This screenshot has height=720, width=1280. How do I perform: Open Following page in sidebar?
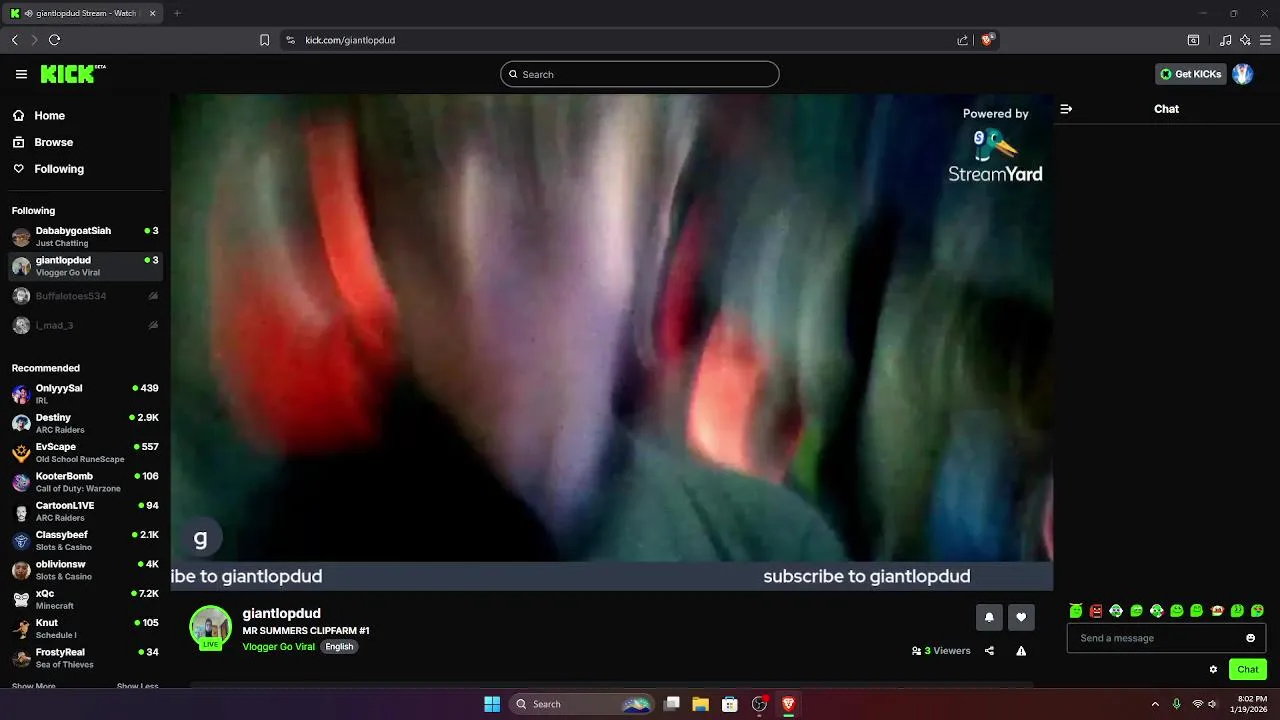point(85,169)
